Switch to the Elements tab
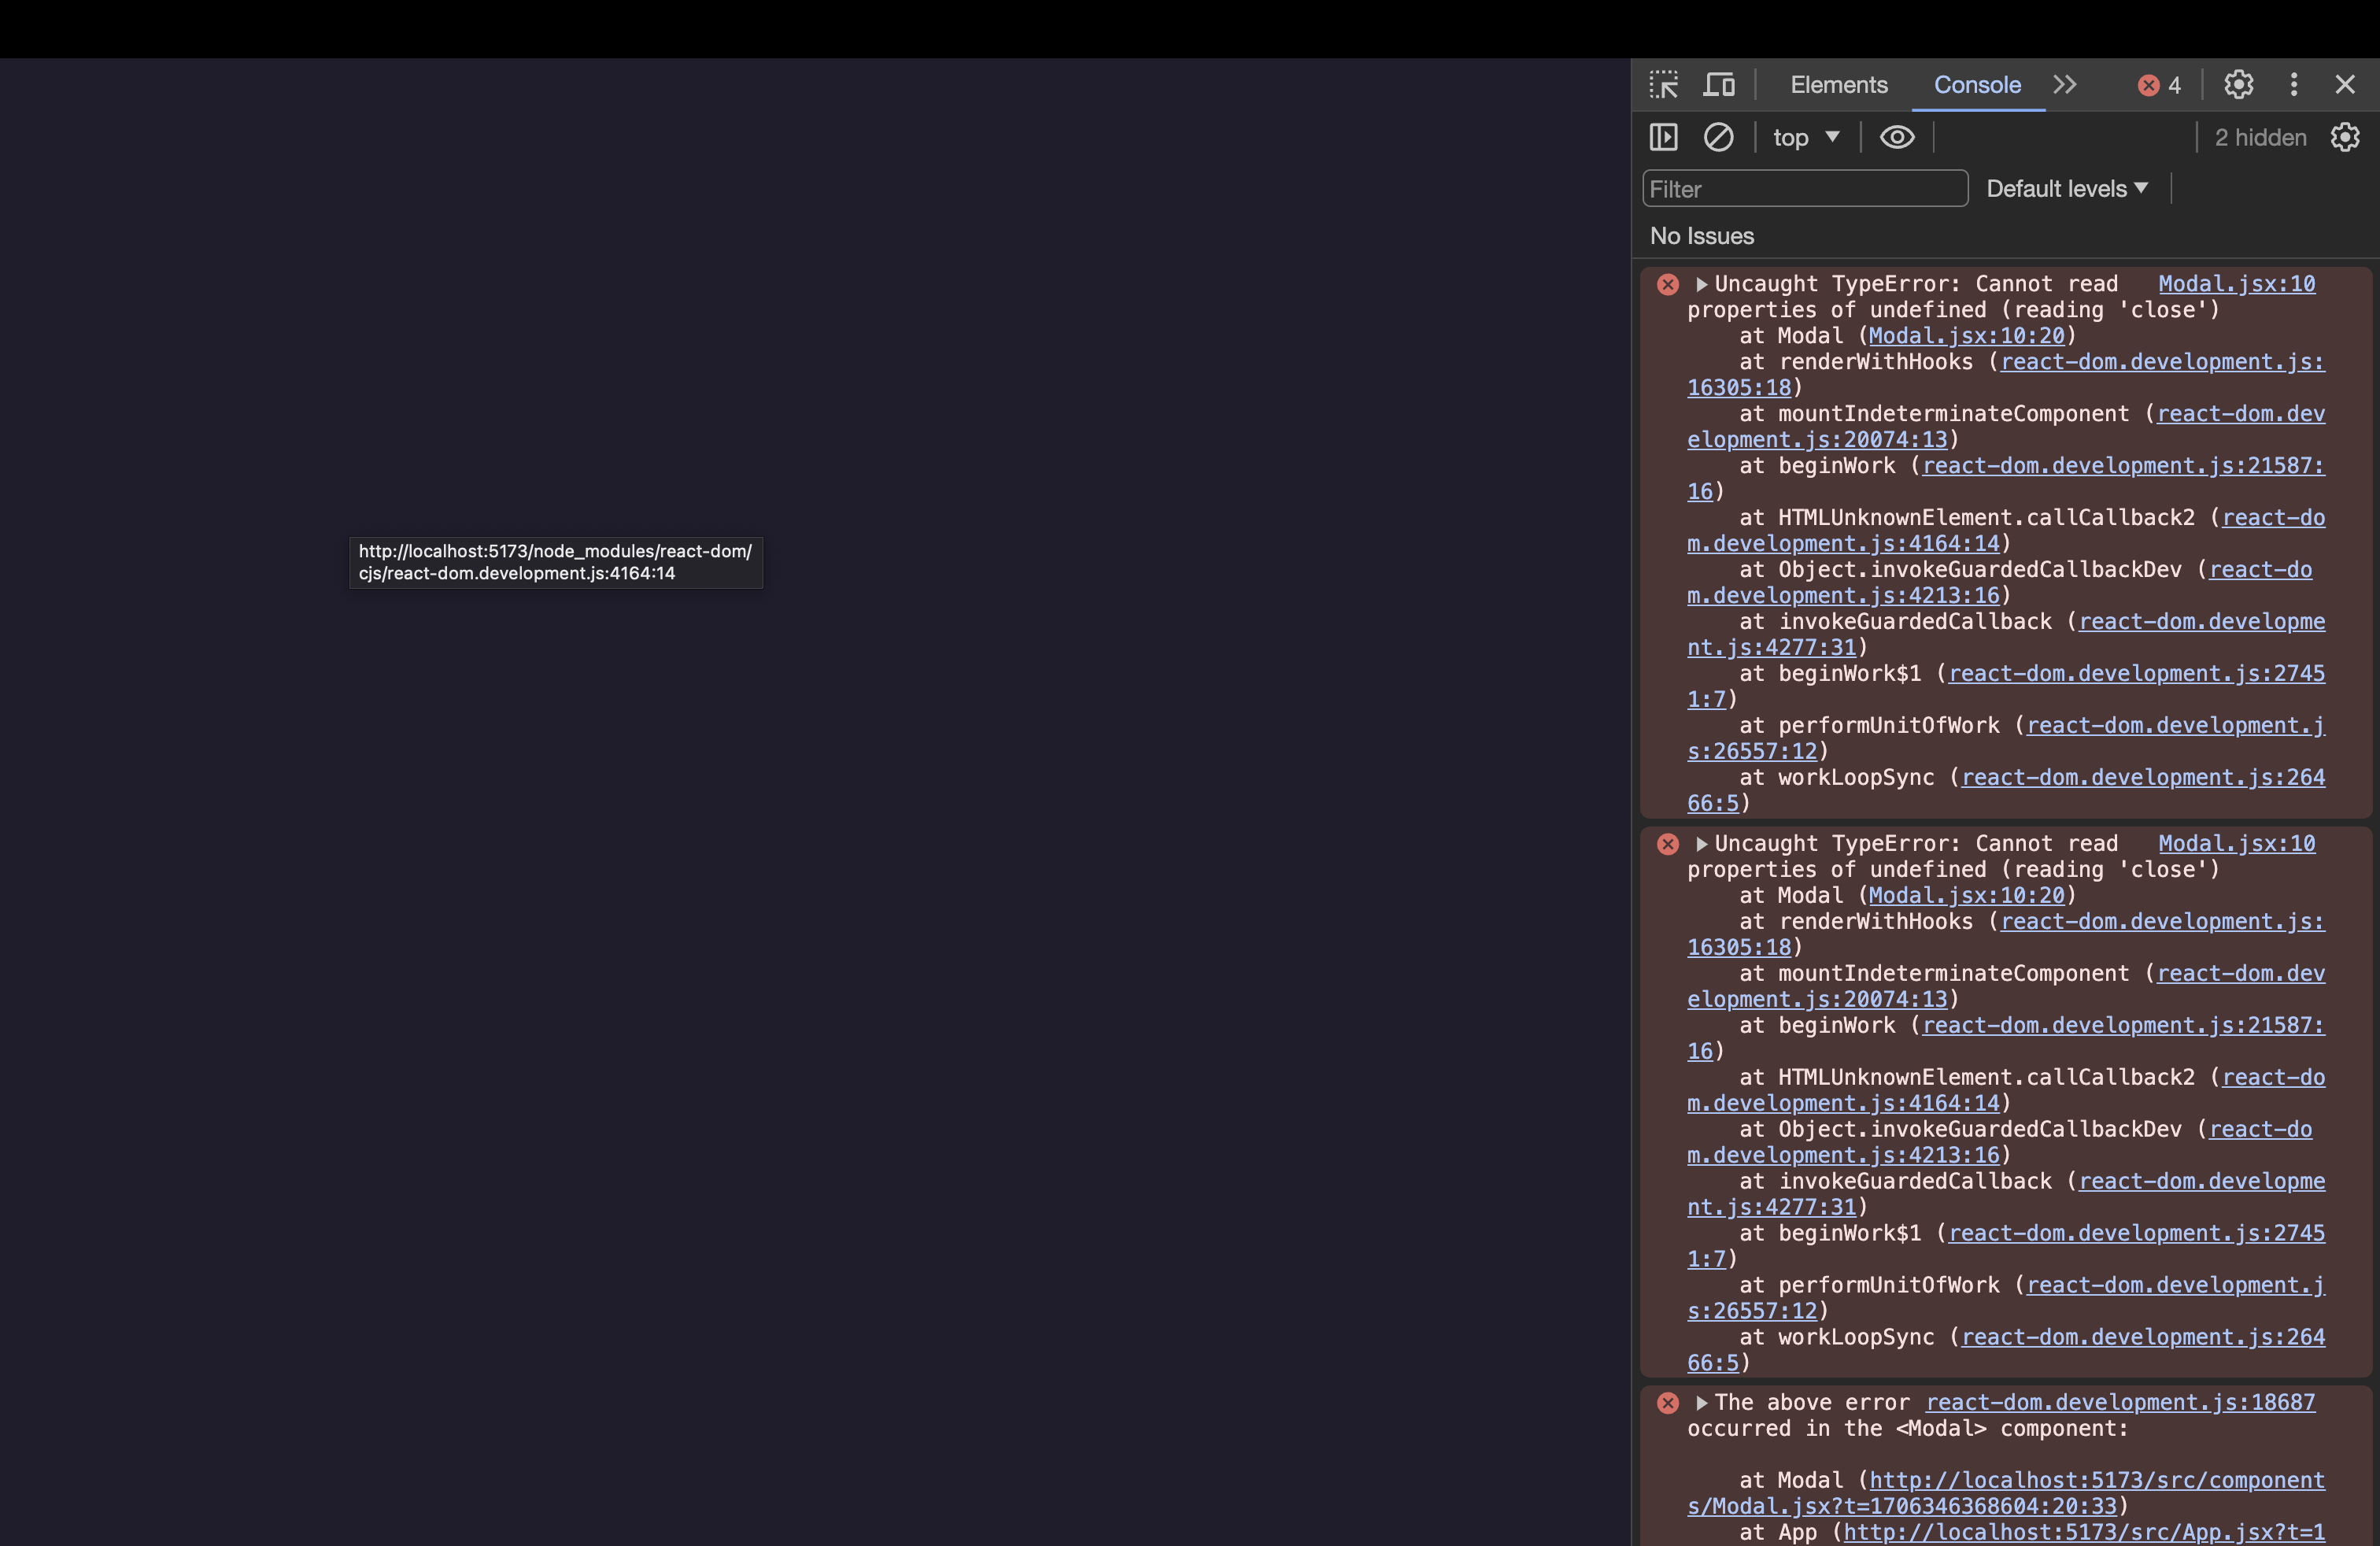Viewport: 2380px width, 1546px height. point(1838,85)
